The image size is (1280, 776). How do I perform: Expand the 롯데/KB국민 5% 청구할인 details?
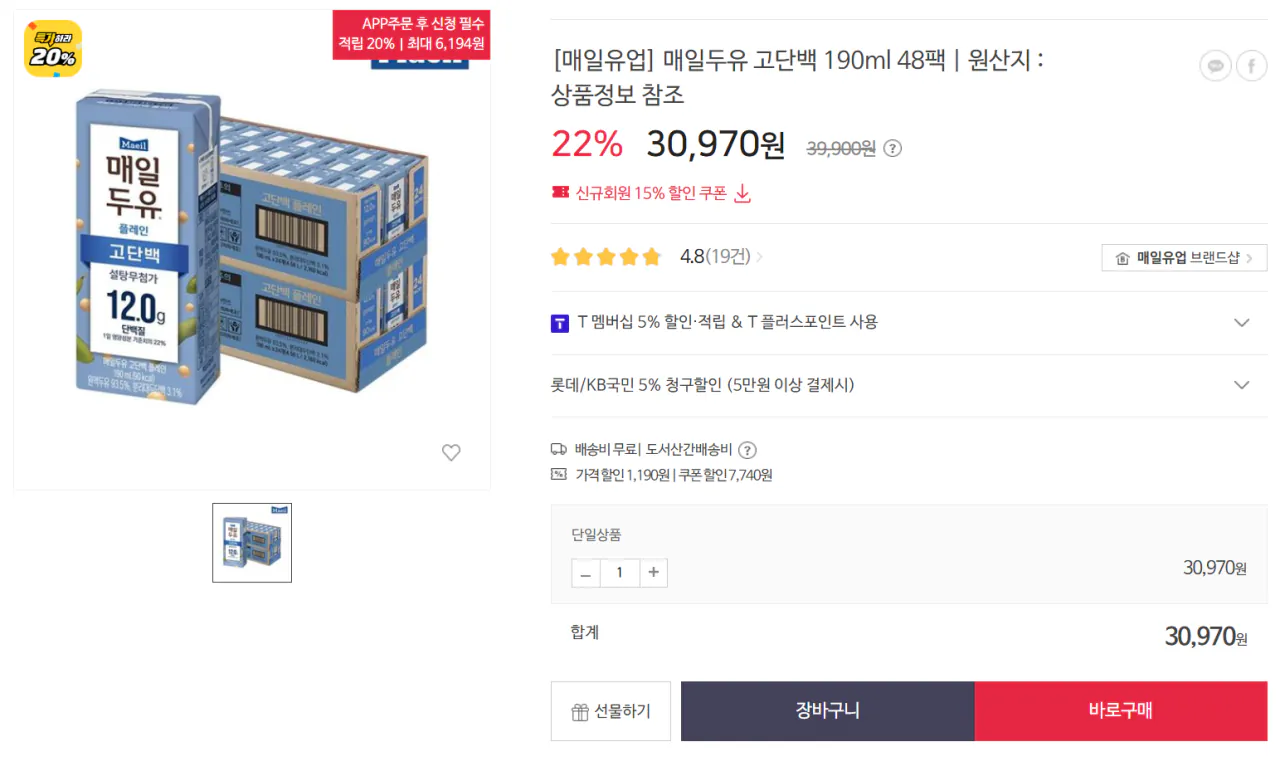[x=1241, y=384]
